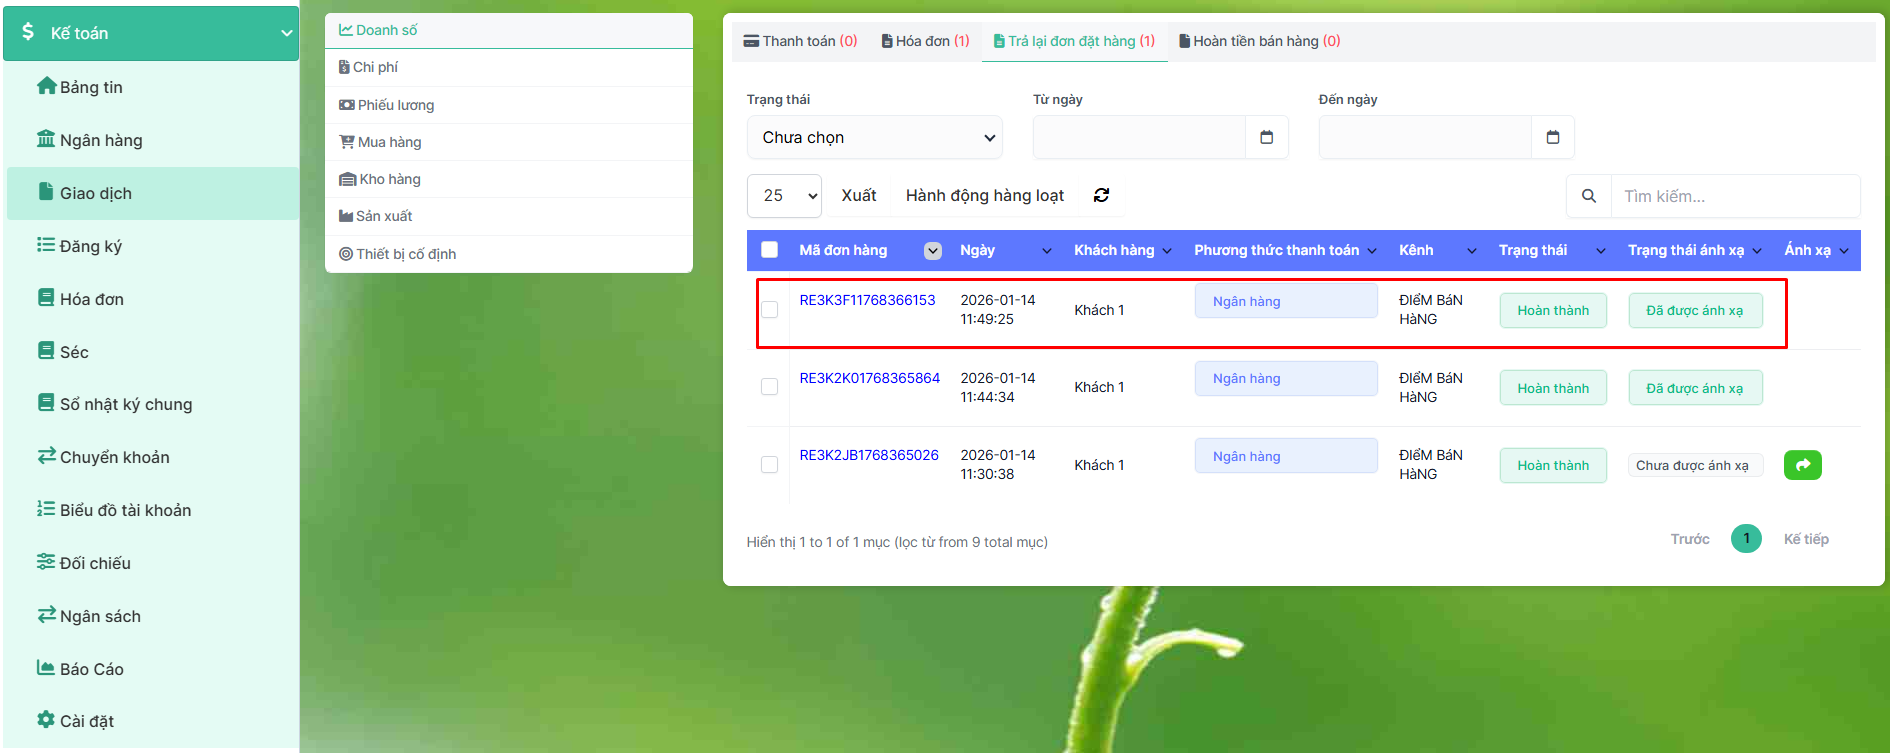1890x753 pixels.
Task: Click page 1 pagination circle
Action: tap(1746, 539)
